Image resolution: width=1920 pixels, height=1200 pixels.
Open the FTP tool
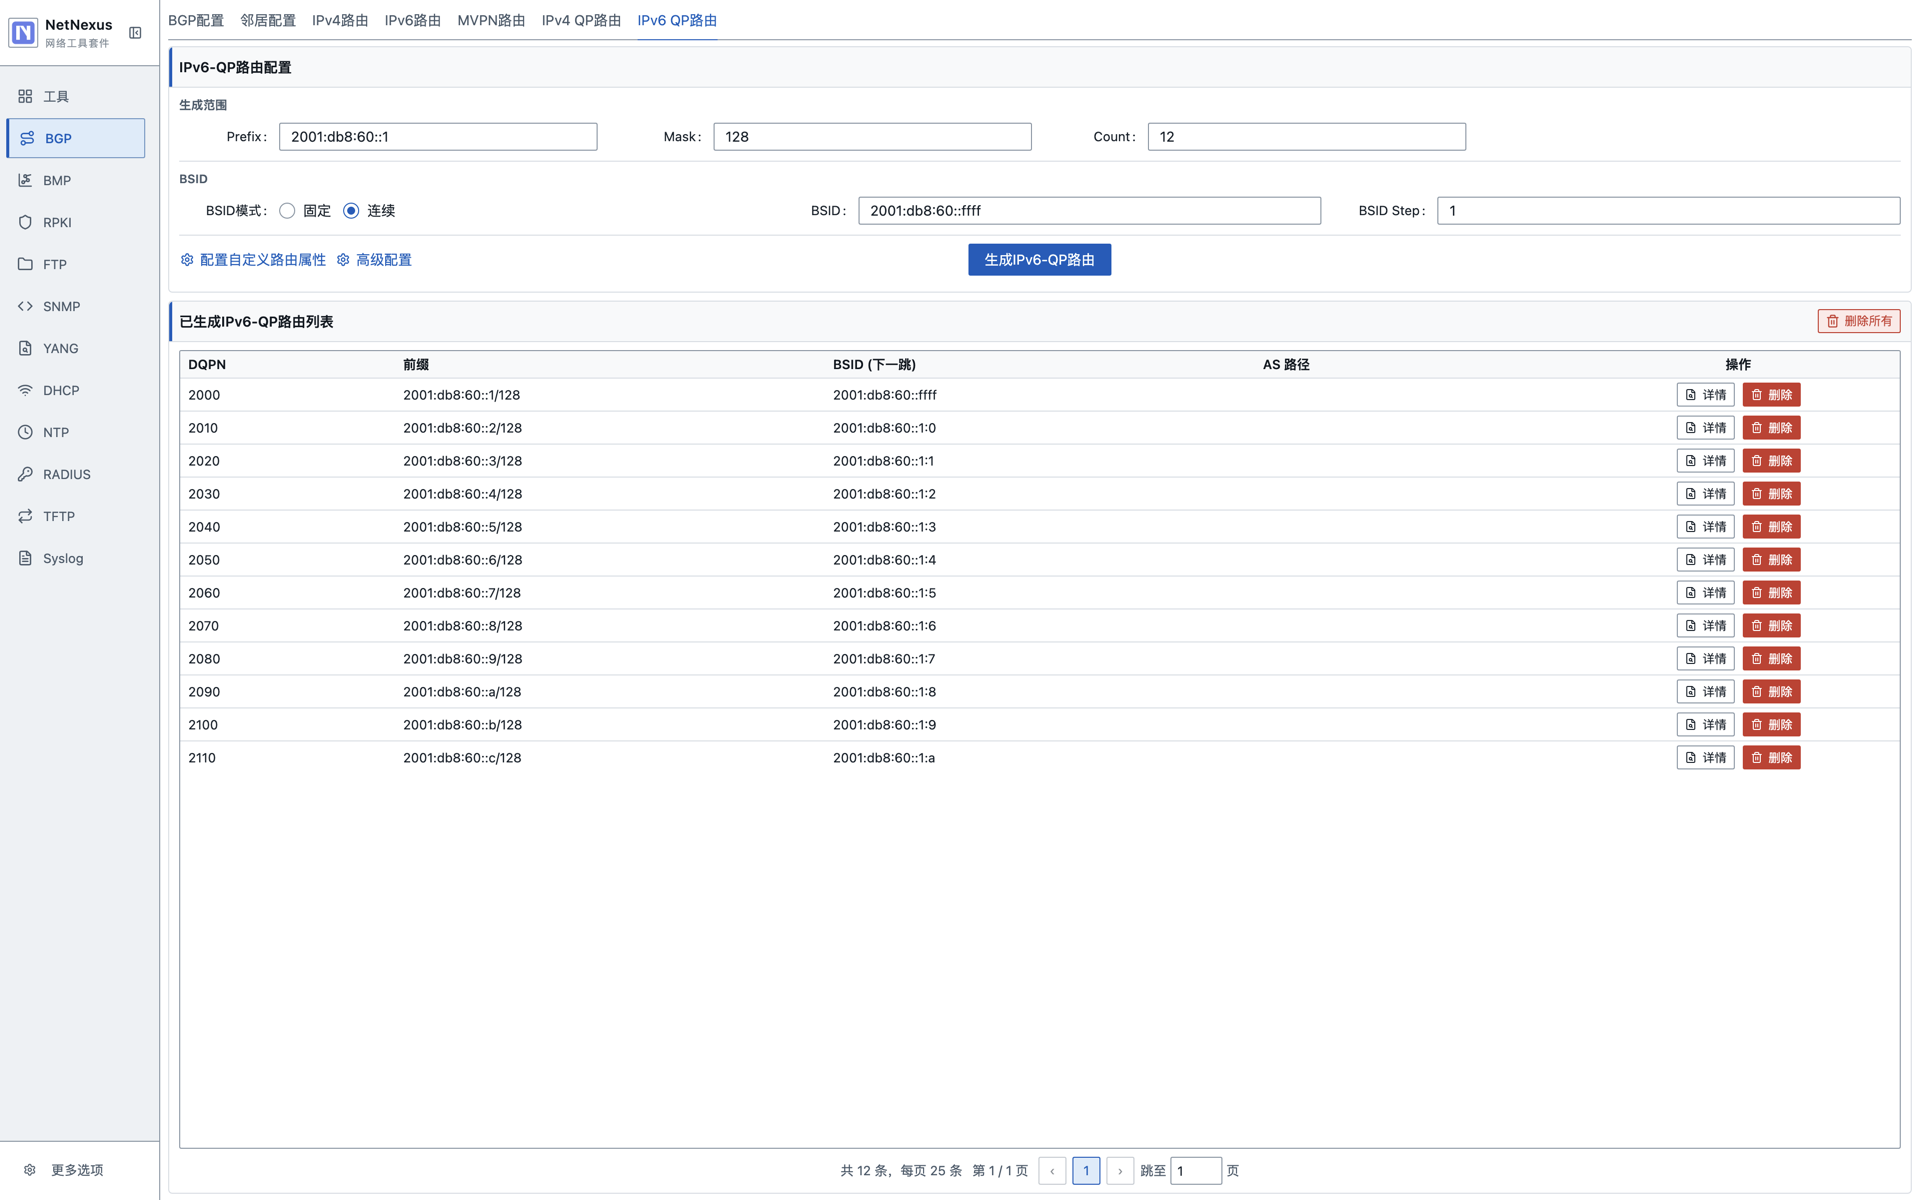(76, 264)
